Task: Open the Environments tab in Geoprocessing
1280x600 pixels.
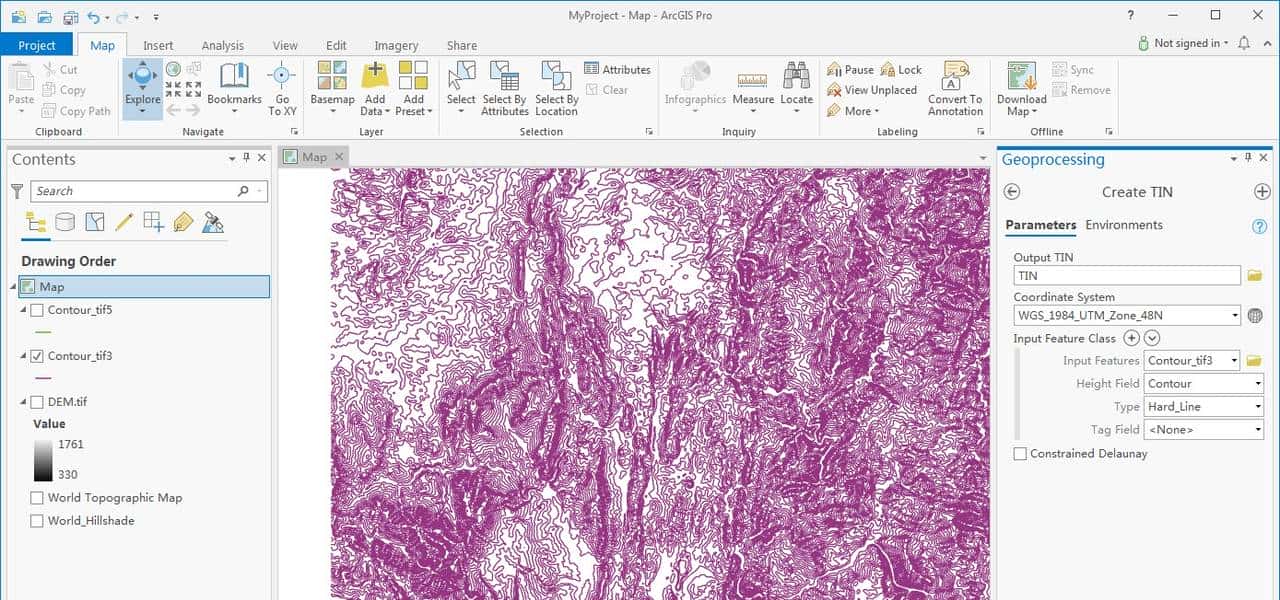Action: pos(1124,225)
